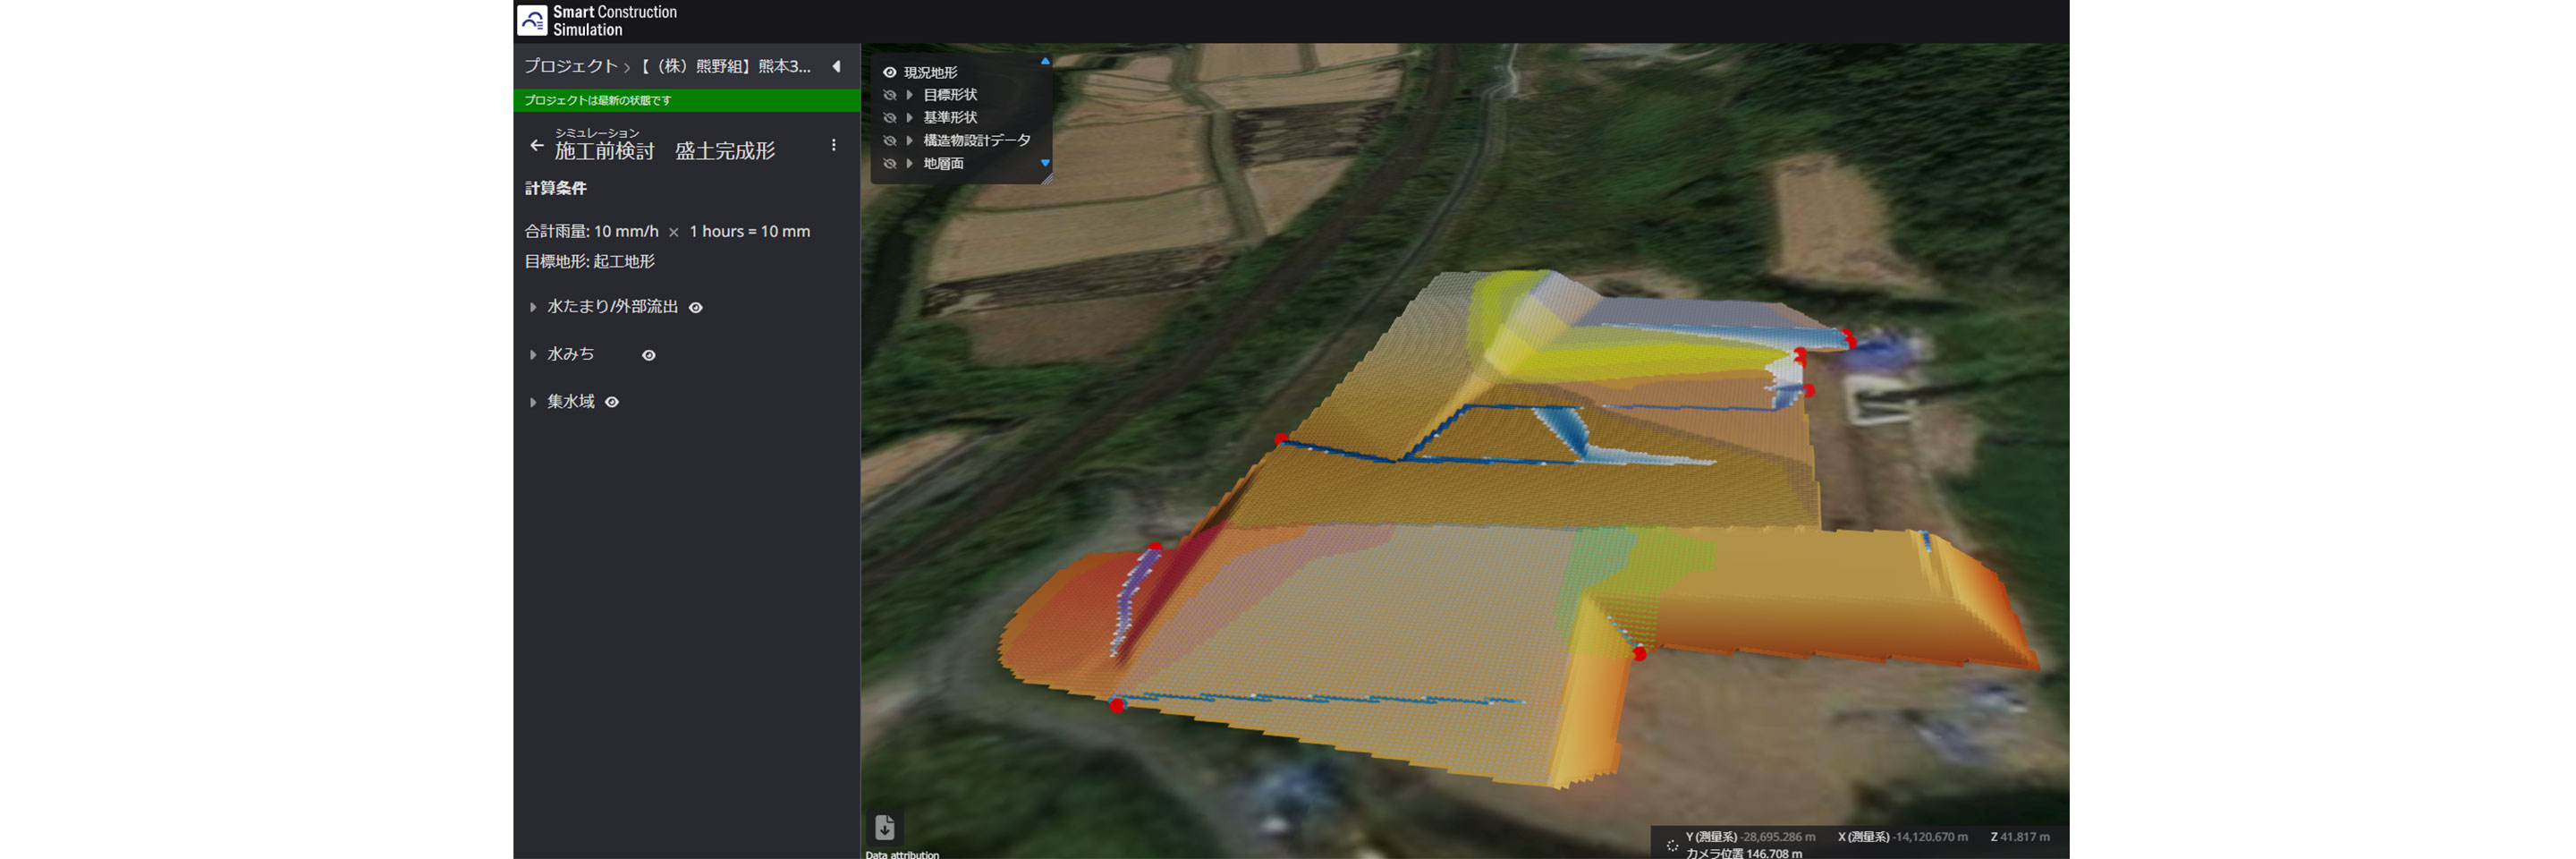Screen dimensions: 2576x859
Task: Expand the 水みち section
Action: [533, 355]
